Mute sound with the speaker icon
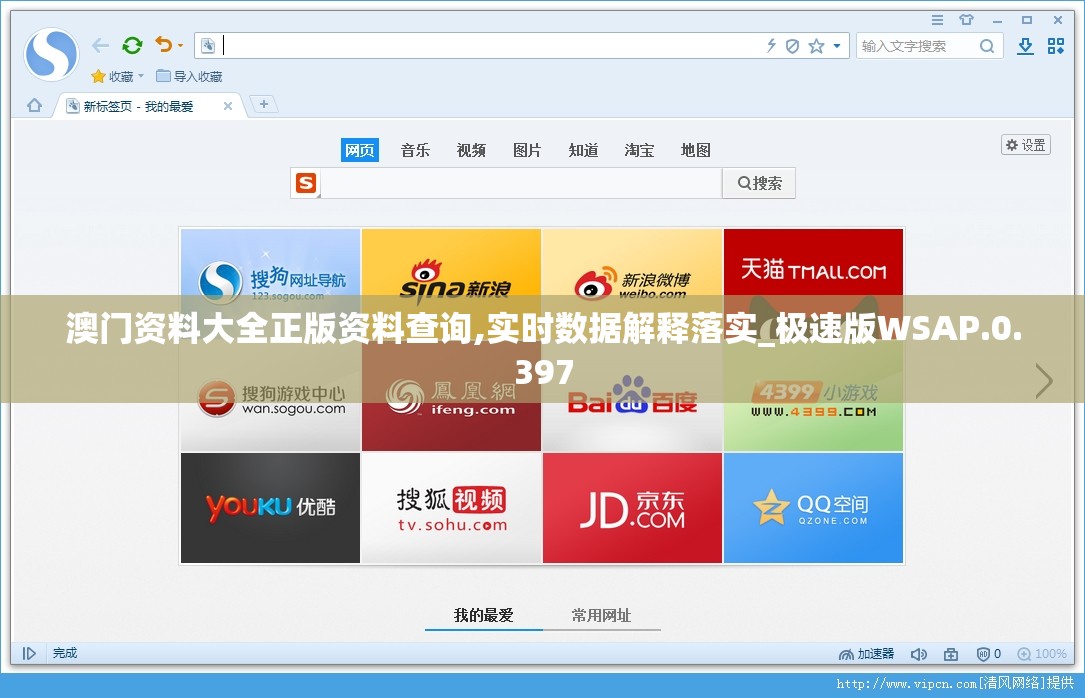This screenshot has width=1085, height=698. [918, 654]
